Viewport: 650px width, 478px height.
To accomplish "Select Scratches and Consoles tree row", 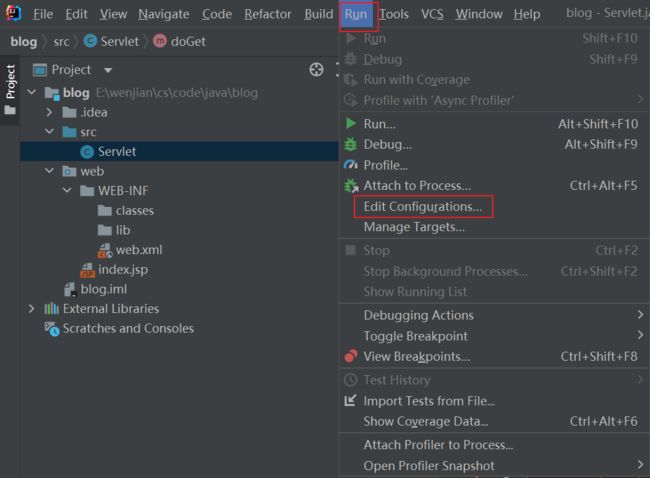I will coord(128,328).
